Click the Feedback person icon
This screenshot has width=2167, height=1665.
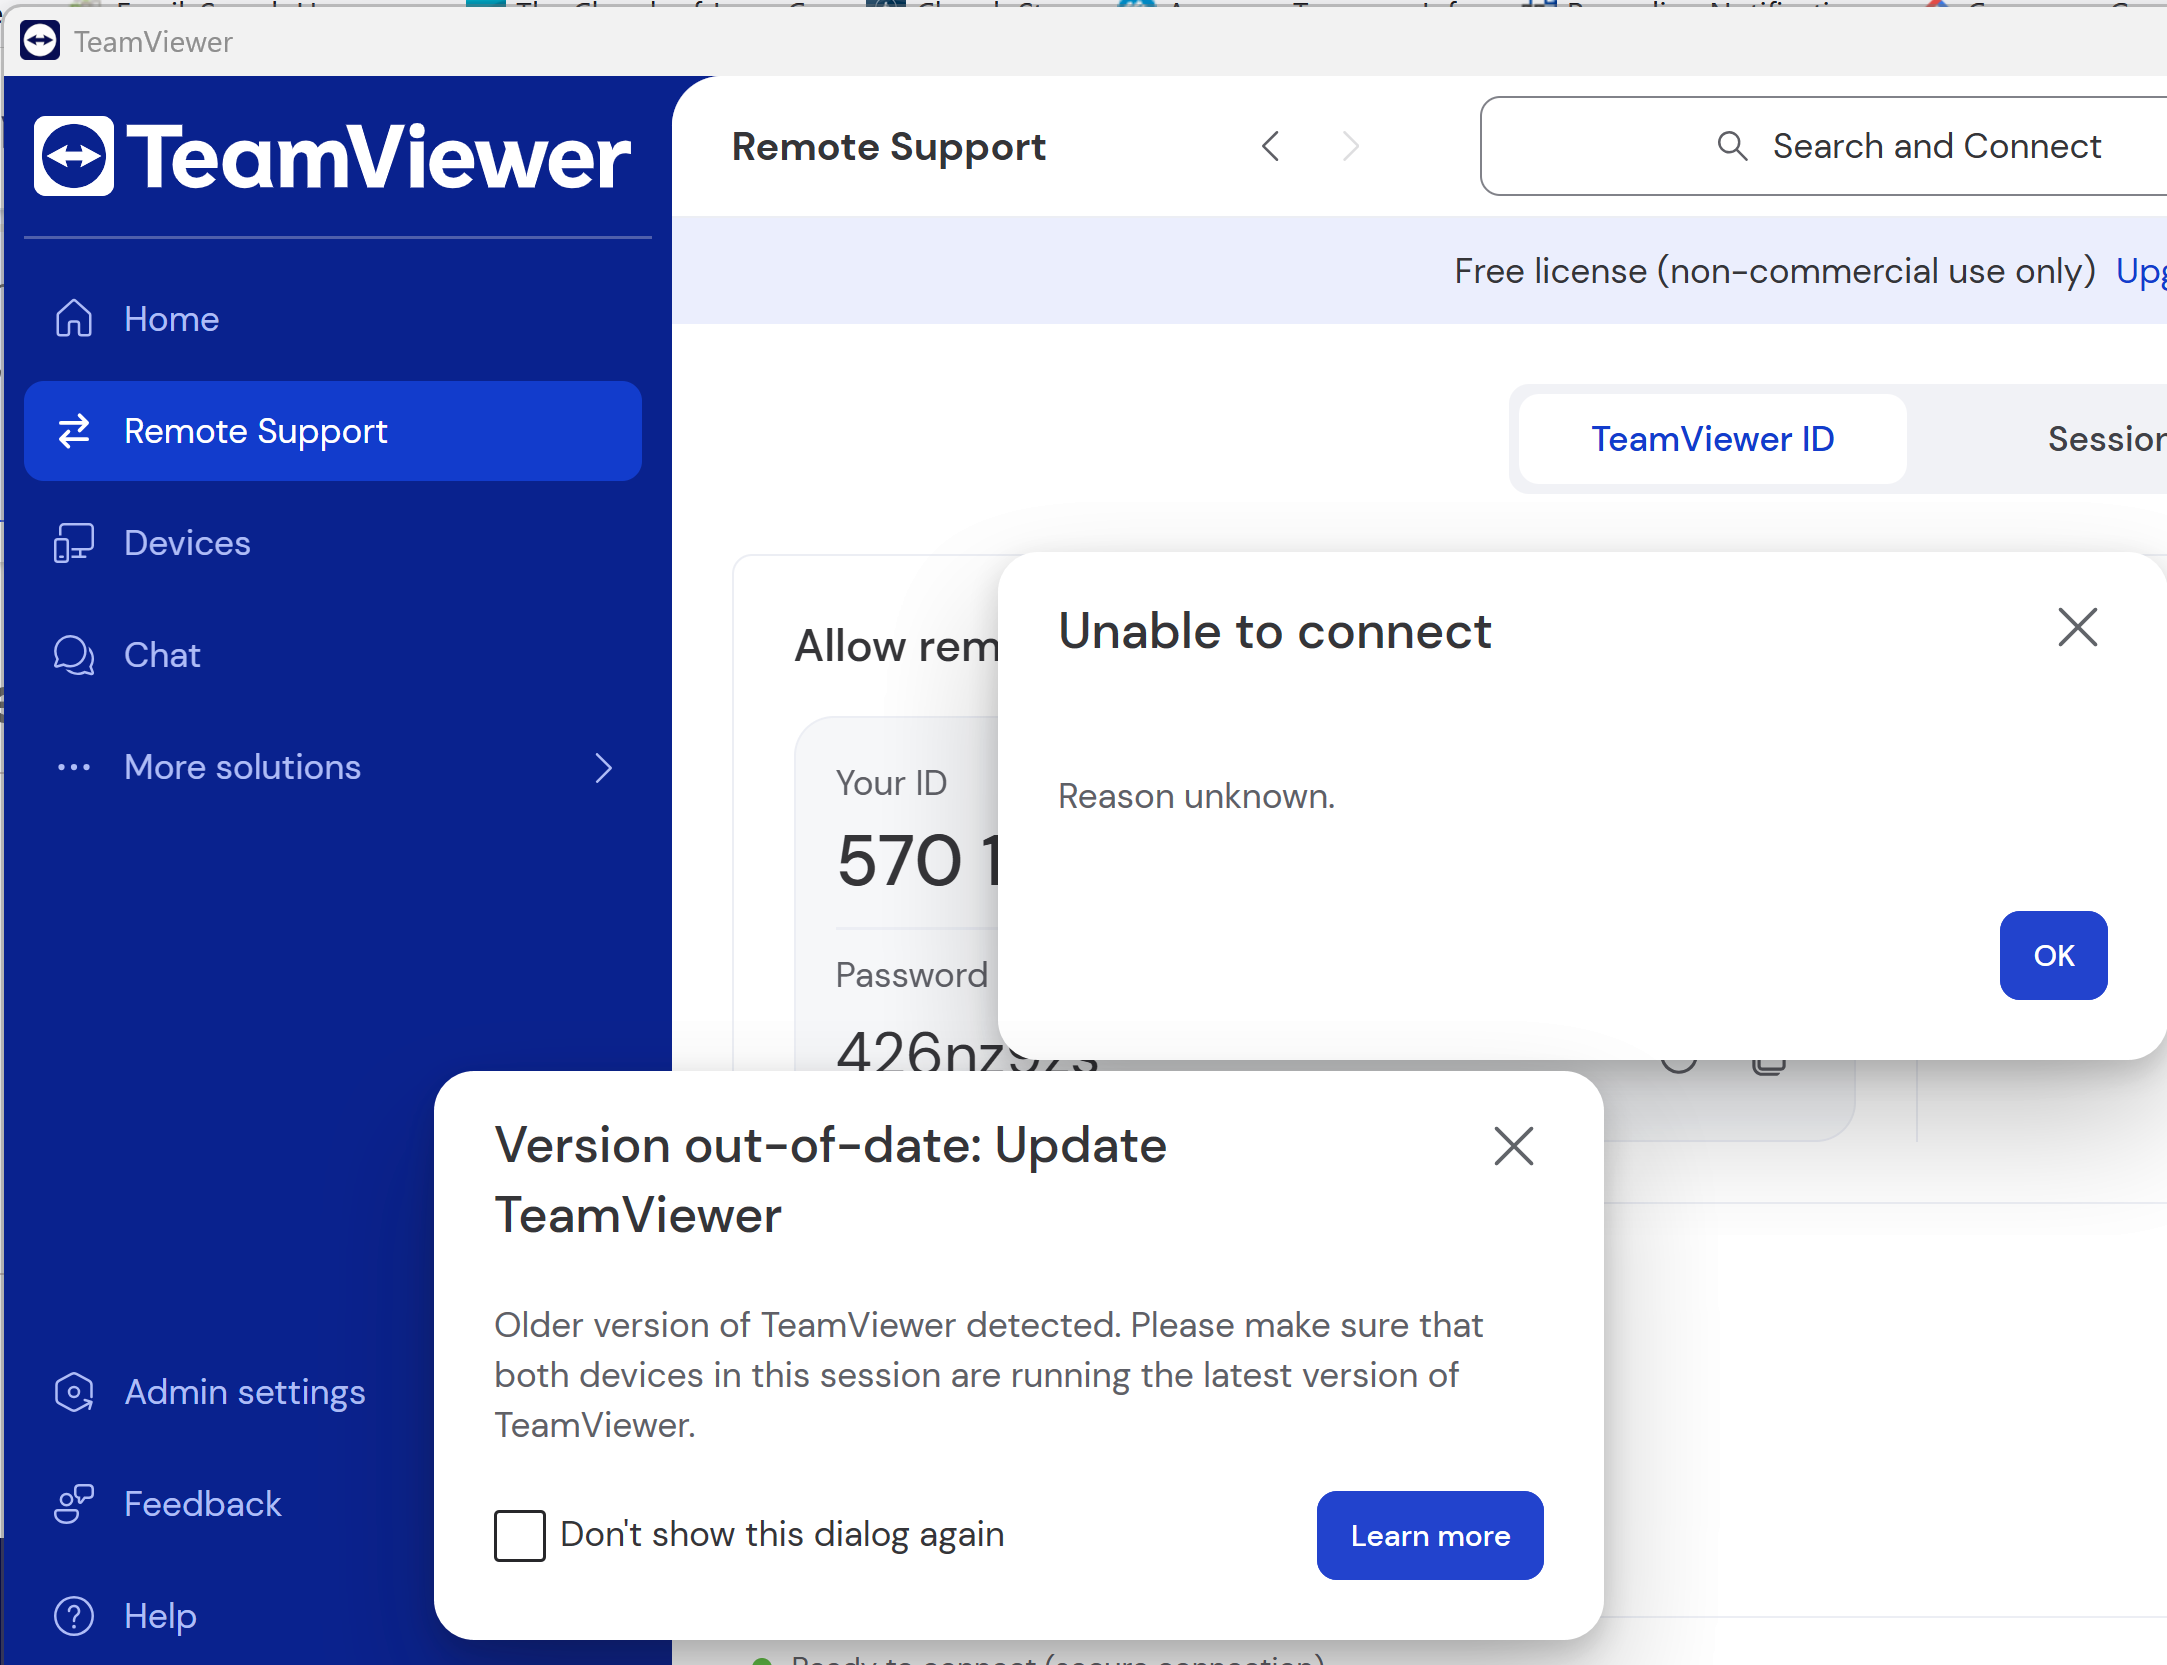74,1504
